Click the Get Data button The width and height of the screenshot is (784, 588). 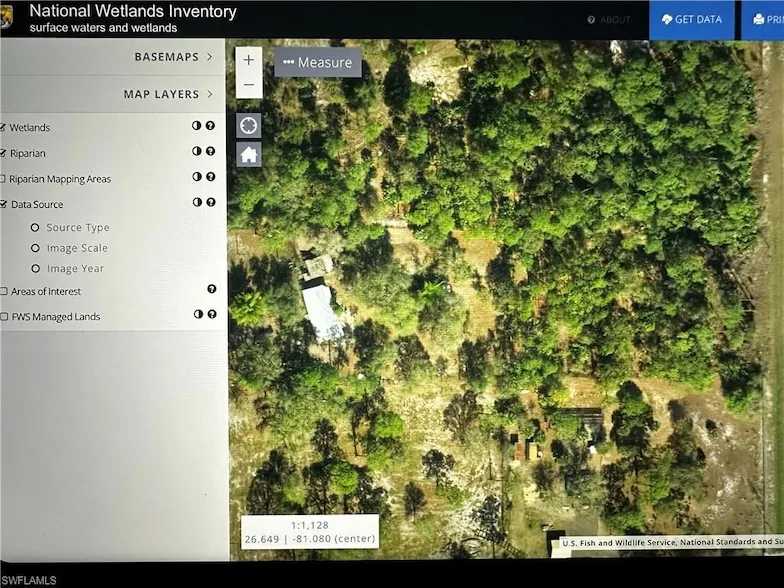tap(692, 20)
